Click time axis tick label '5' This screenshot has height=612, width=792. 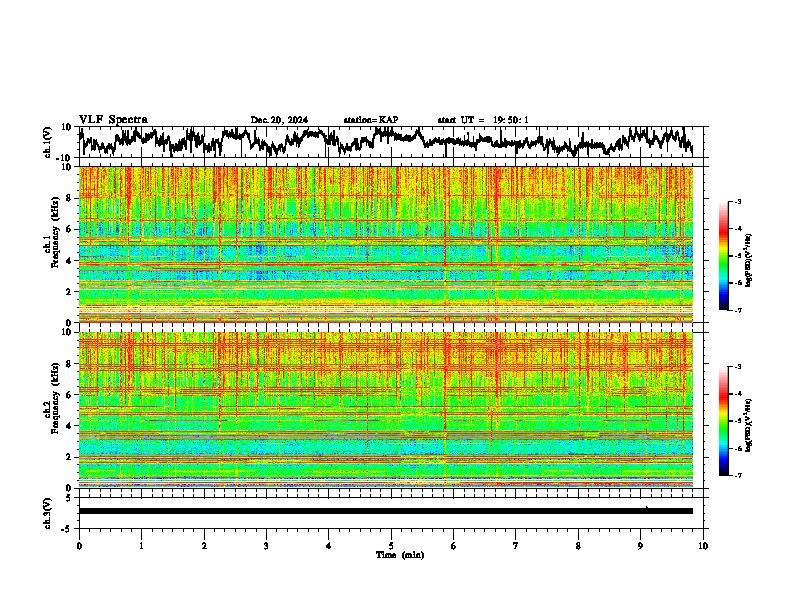[391, 546]
